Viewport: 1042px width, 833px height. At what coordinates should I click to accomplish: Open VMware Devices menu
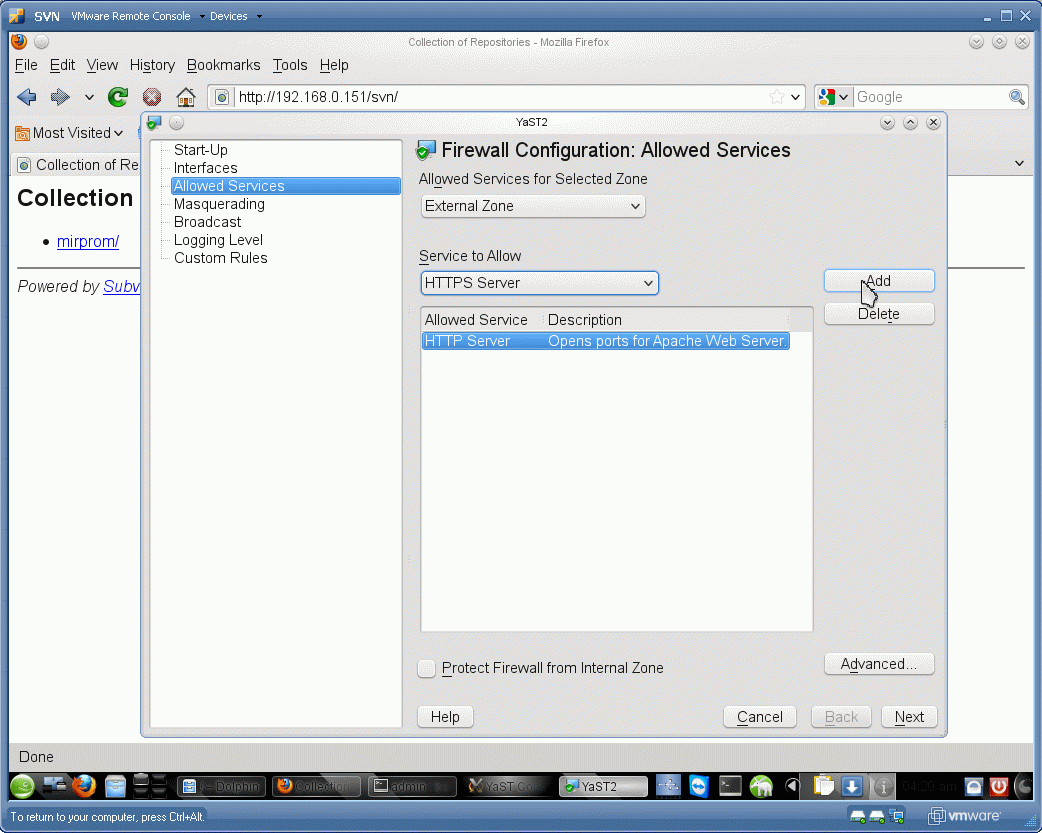[x=235, y=16]
